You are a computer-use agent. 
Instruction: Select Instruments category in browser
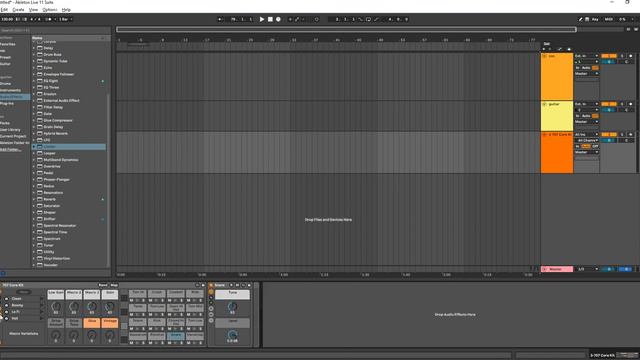pyautogui.click(x=11, y=90)
